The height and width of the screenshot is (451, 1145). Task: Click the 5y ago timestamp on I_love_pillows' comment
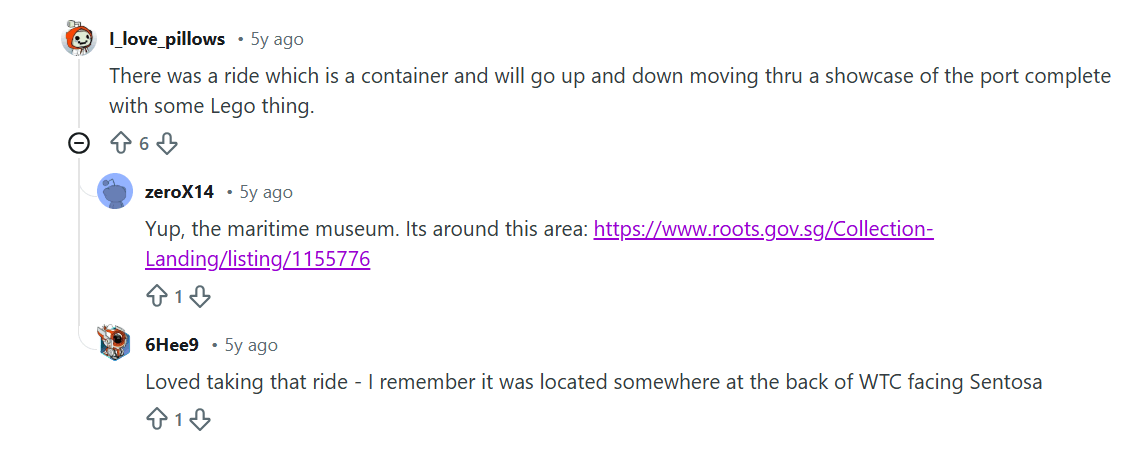(277, 40)
